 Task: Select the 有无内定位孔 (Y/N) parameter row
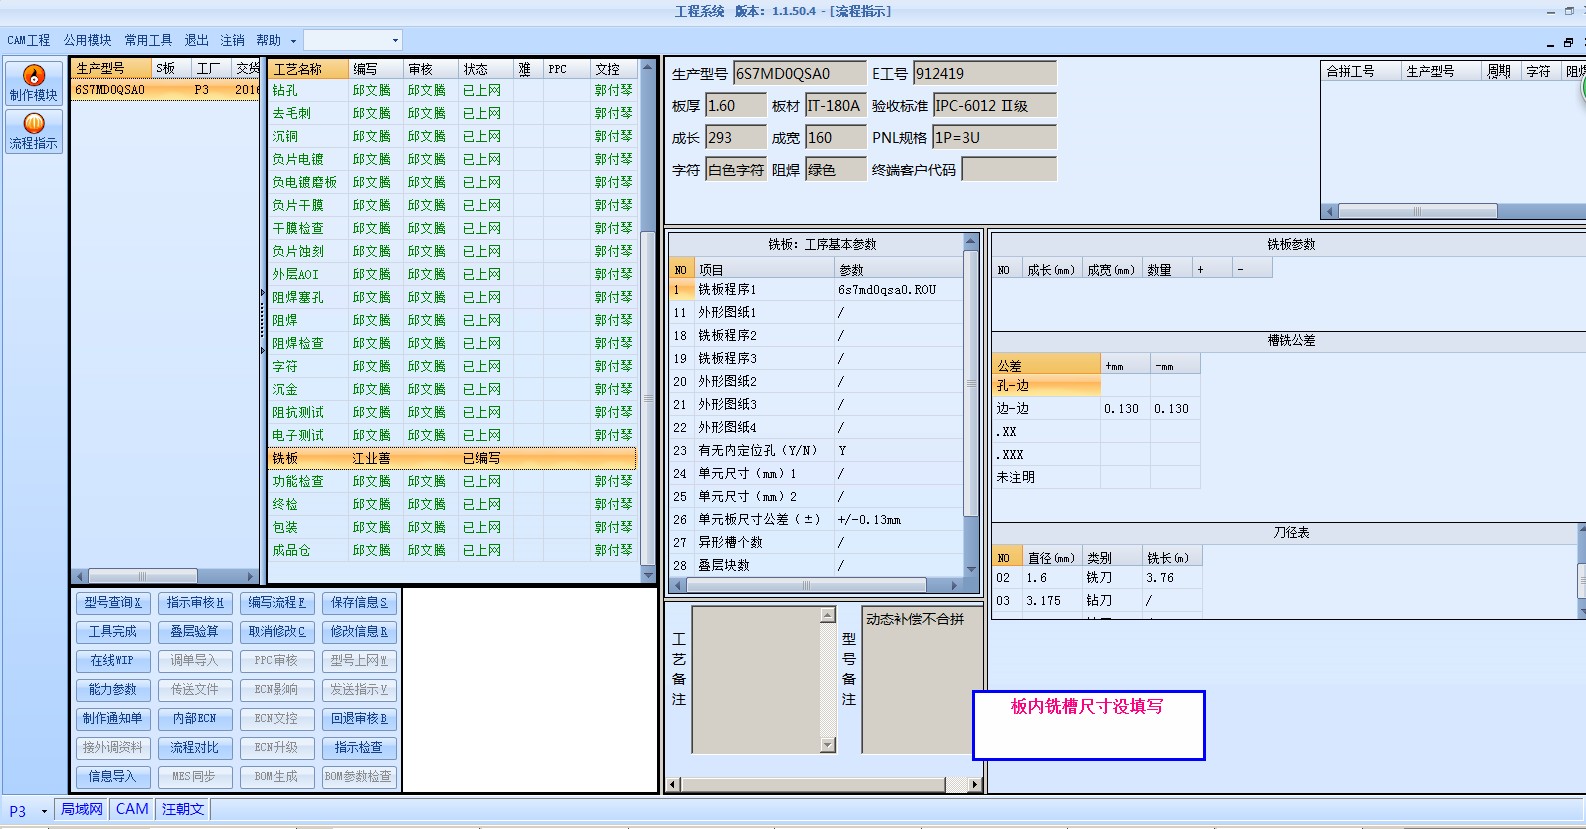pos(816,451)
